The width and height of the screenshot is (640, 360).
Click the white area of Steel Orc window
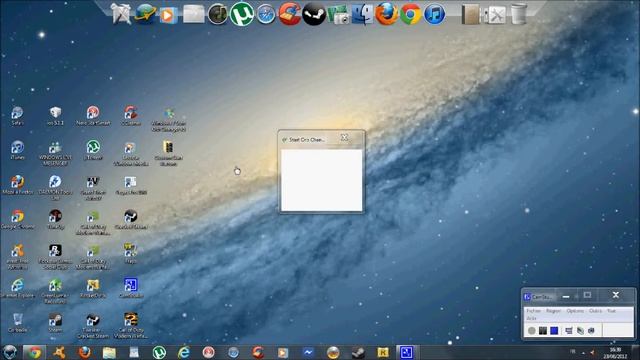[322, 180]
